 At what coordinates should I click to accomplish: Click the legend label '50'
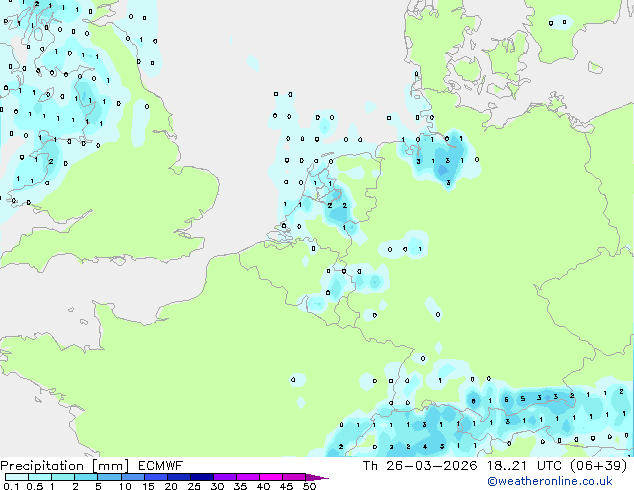pos(309,486)
